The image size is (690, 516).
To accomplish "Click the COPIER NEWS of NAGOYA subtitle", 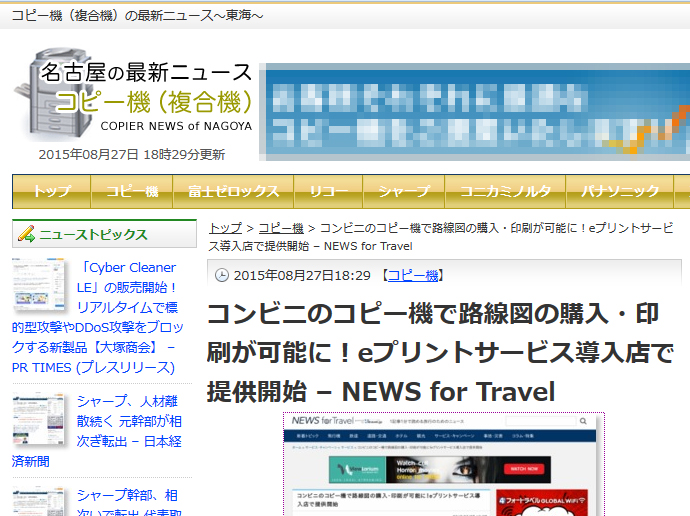I will pos(176,126).
